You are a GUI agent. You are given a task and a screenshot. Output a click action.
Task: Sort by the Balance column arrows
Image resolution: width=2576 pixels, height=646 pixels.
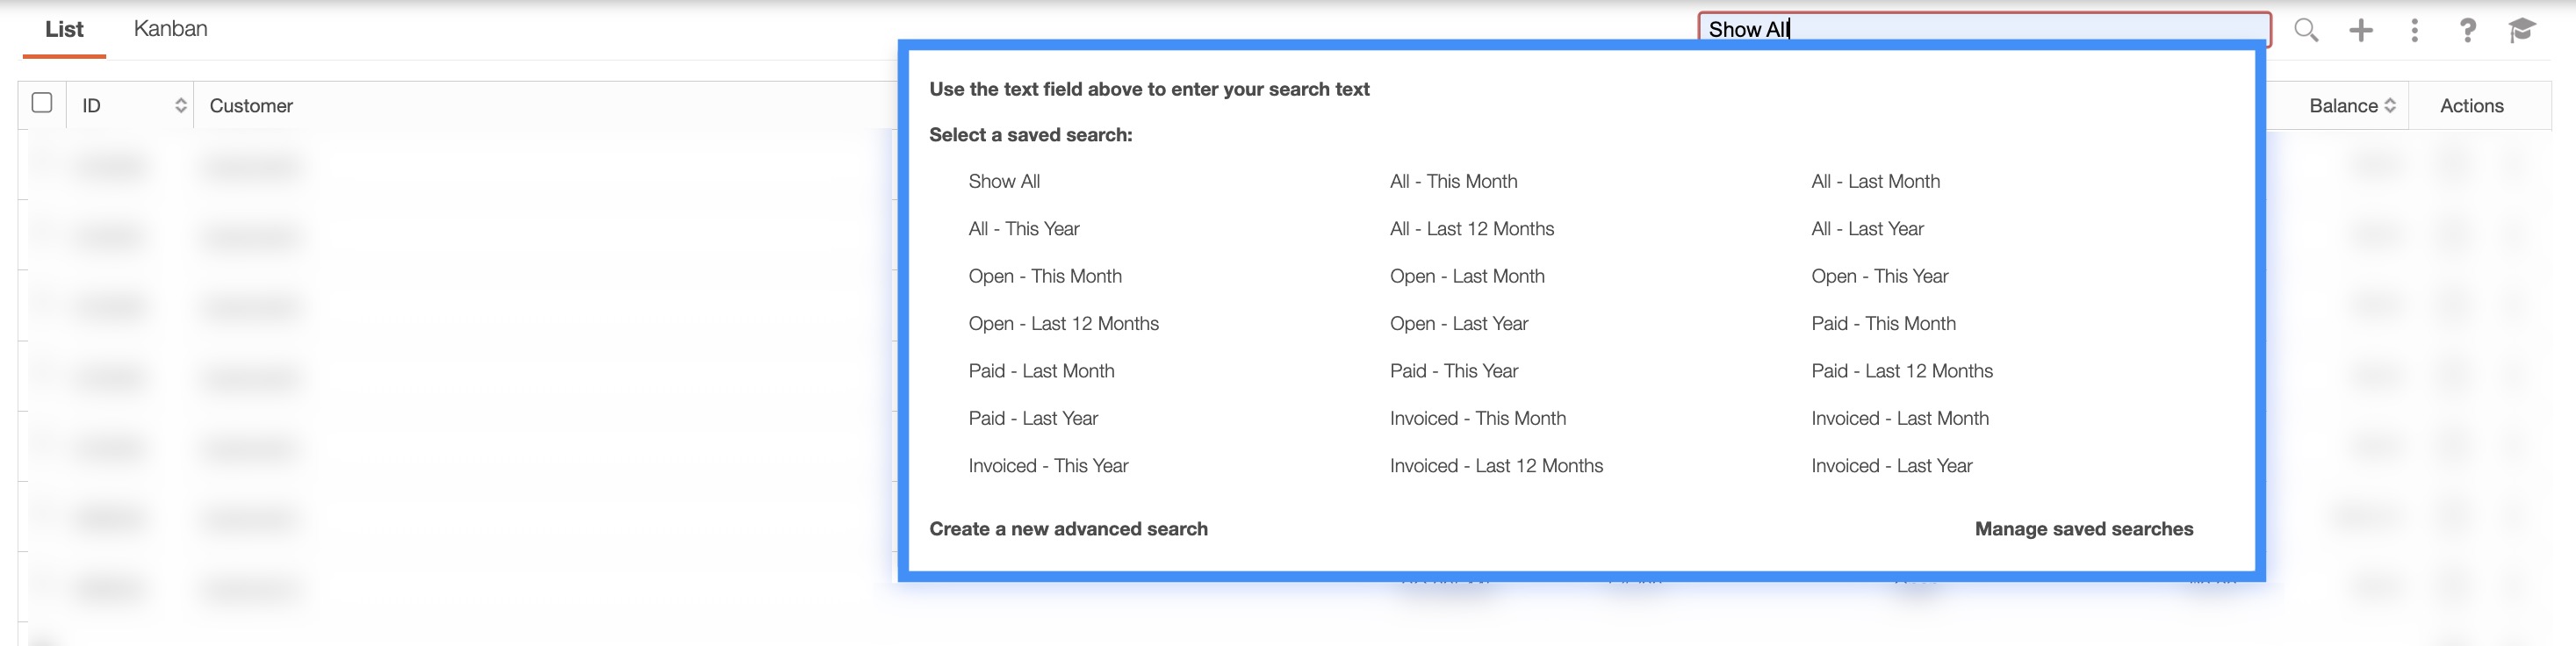[2390, 106]
